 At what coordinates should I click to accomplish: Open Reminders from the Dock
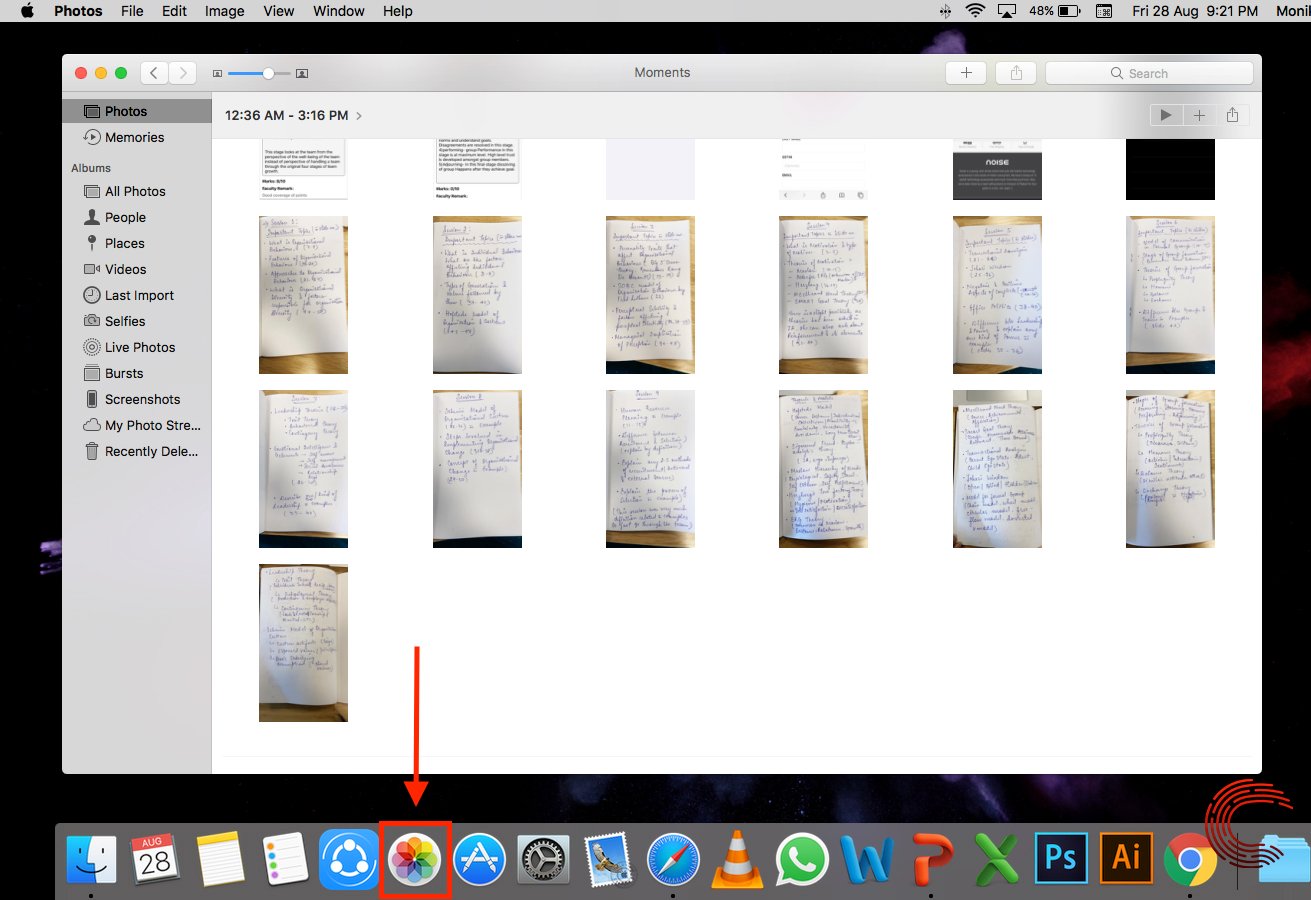coord(286,860)
